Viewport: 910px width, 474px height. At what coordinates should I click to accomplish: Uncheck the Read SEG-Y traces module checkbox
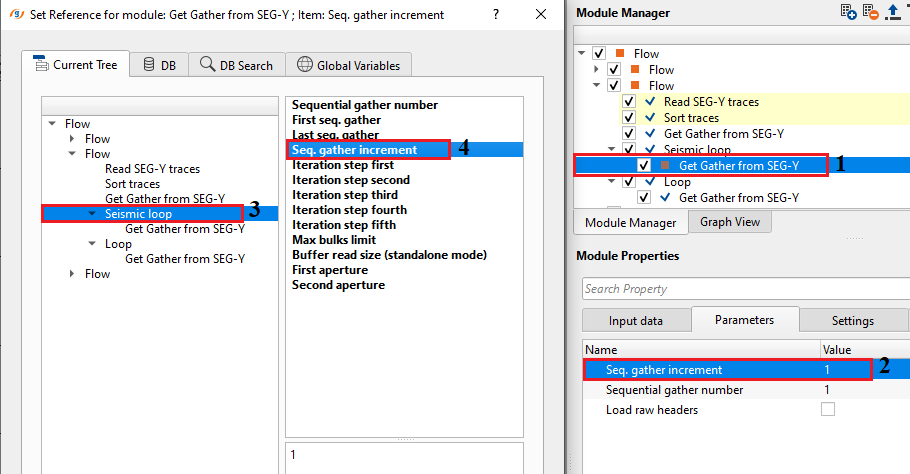coord(629,102)
